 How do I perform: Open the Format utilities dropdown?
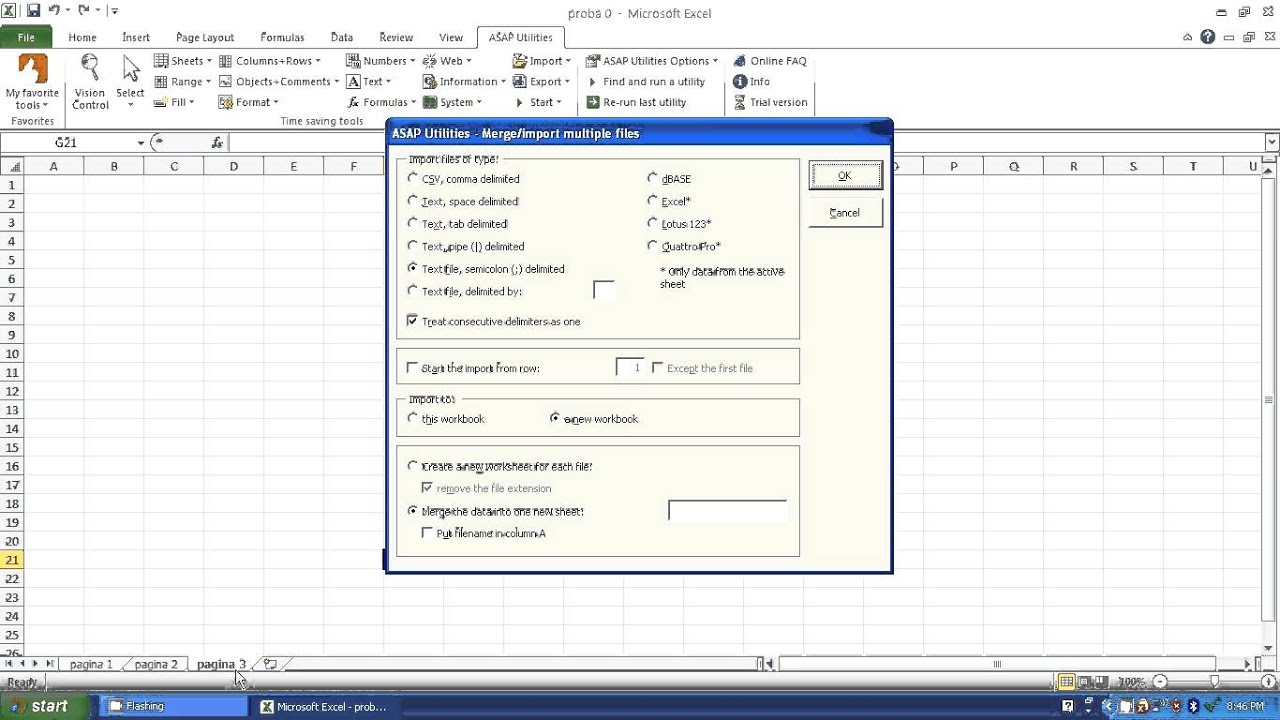249,102
